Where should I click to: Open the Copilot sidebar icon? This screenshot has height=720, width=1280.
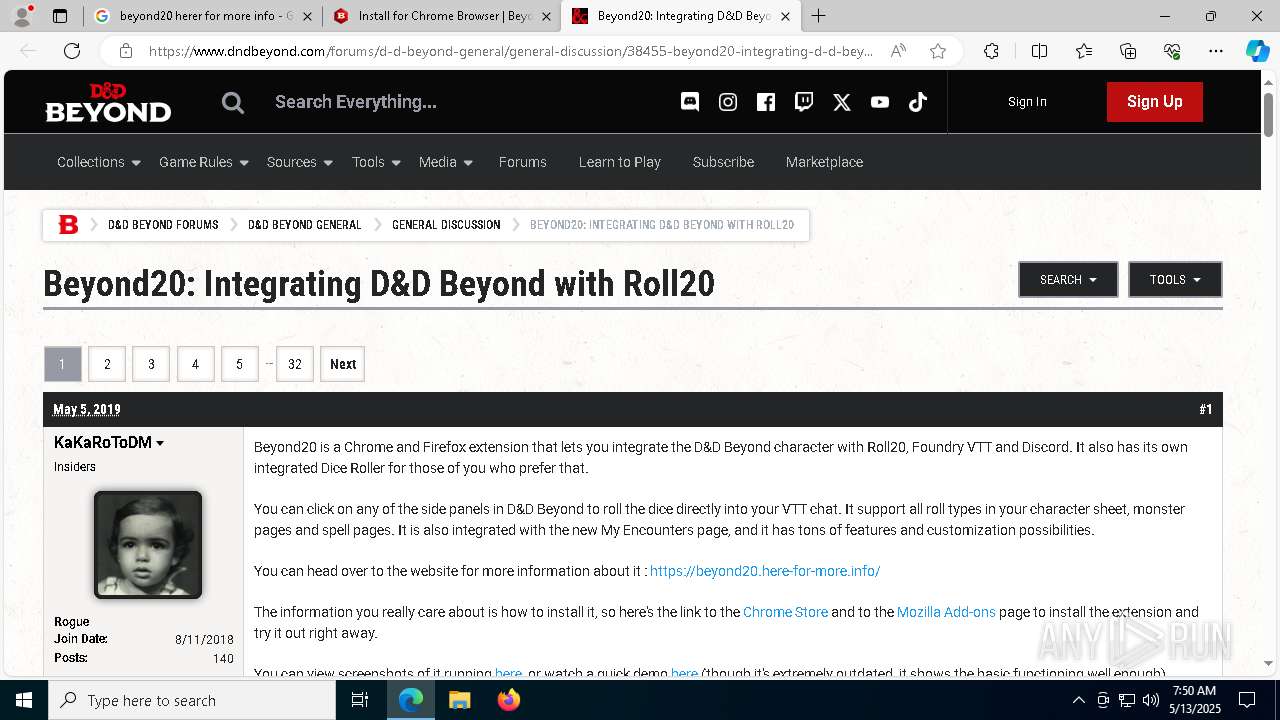(1257, 51)
